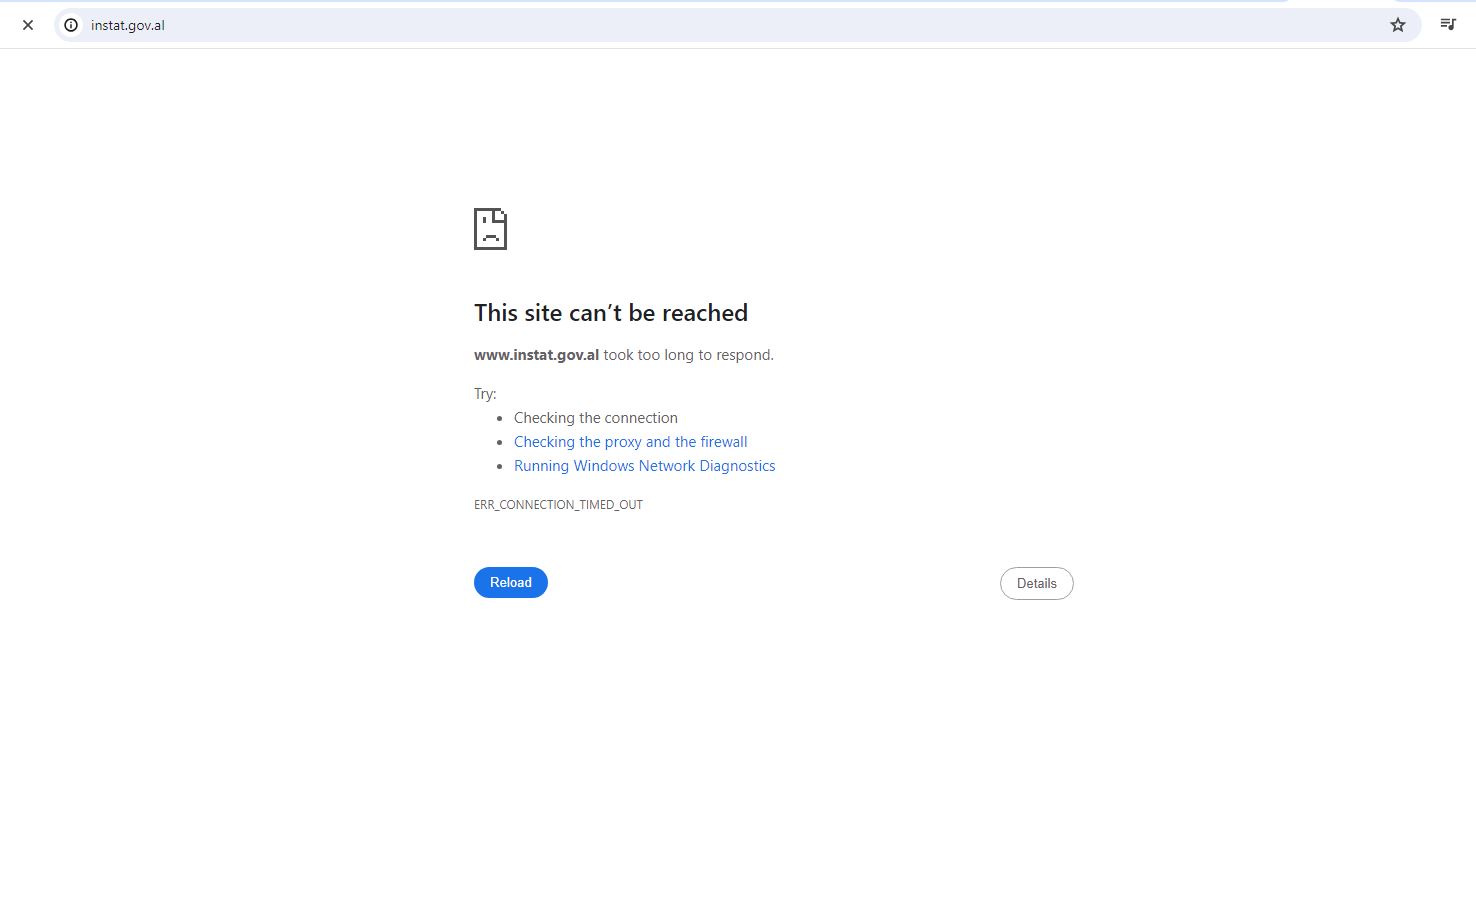Stop loading the page with X icon
Screen dimensions: 1476x903
click(28, 25)
